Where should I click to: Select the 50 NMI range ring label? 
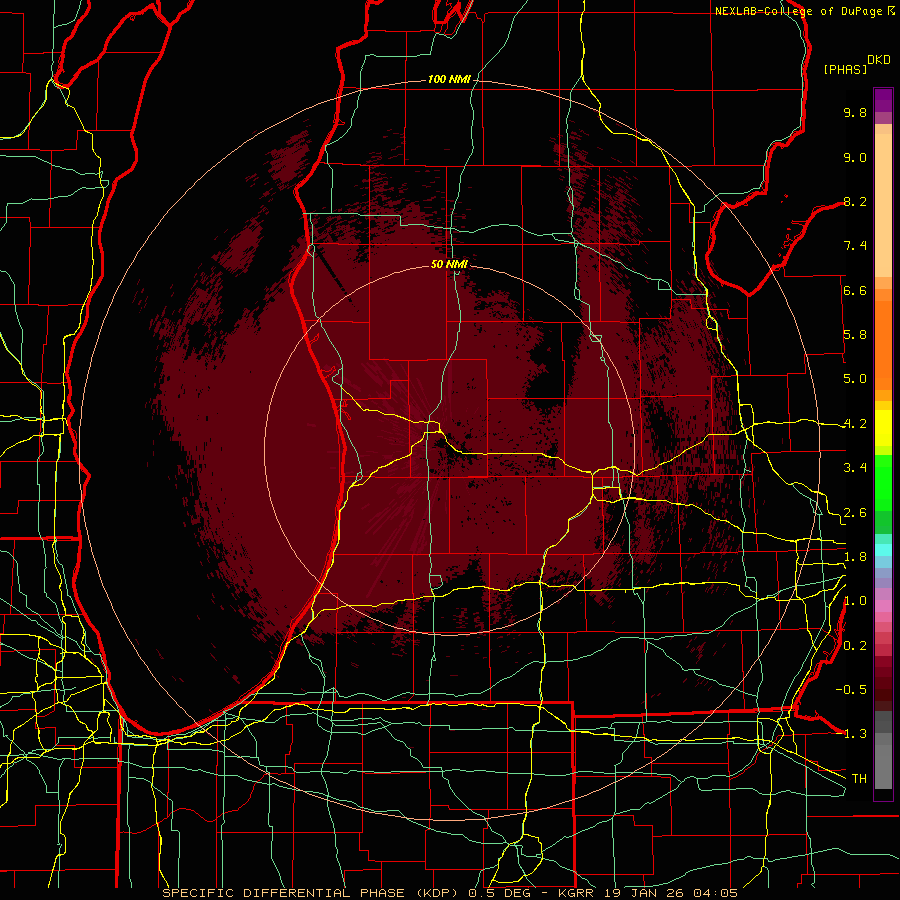point(449,264)
